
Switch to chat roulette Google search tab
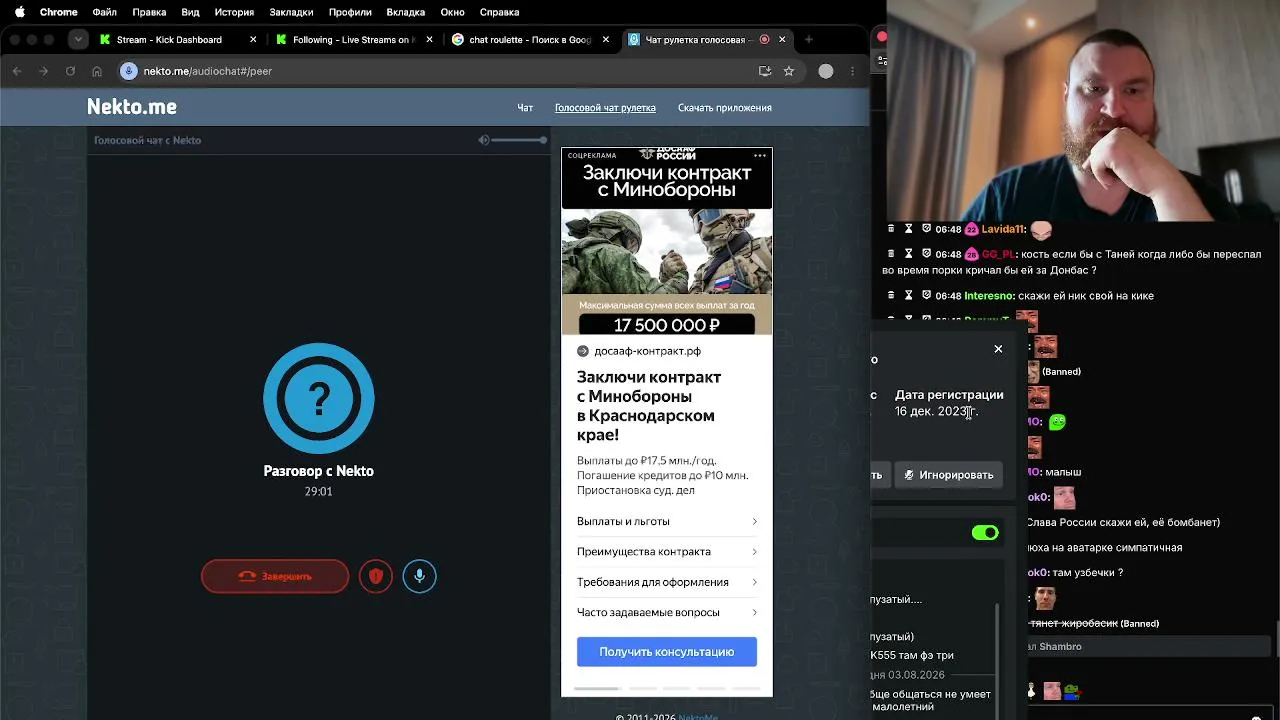pos(528,40)
